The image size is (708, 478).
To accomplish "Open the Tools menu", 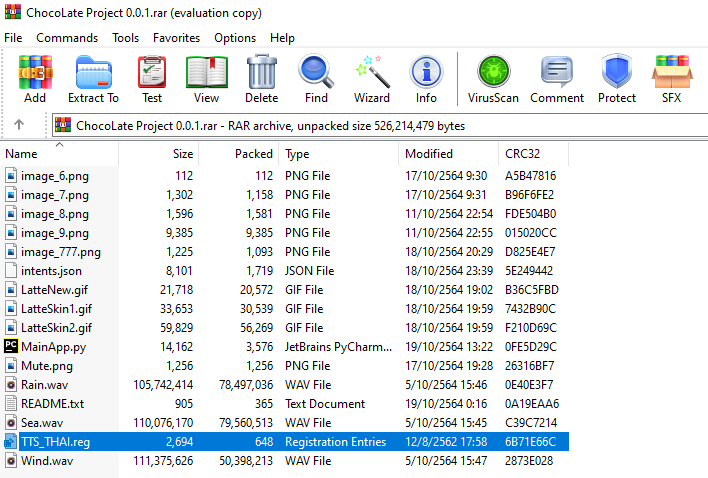I will click(126, 38).
